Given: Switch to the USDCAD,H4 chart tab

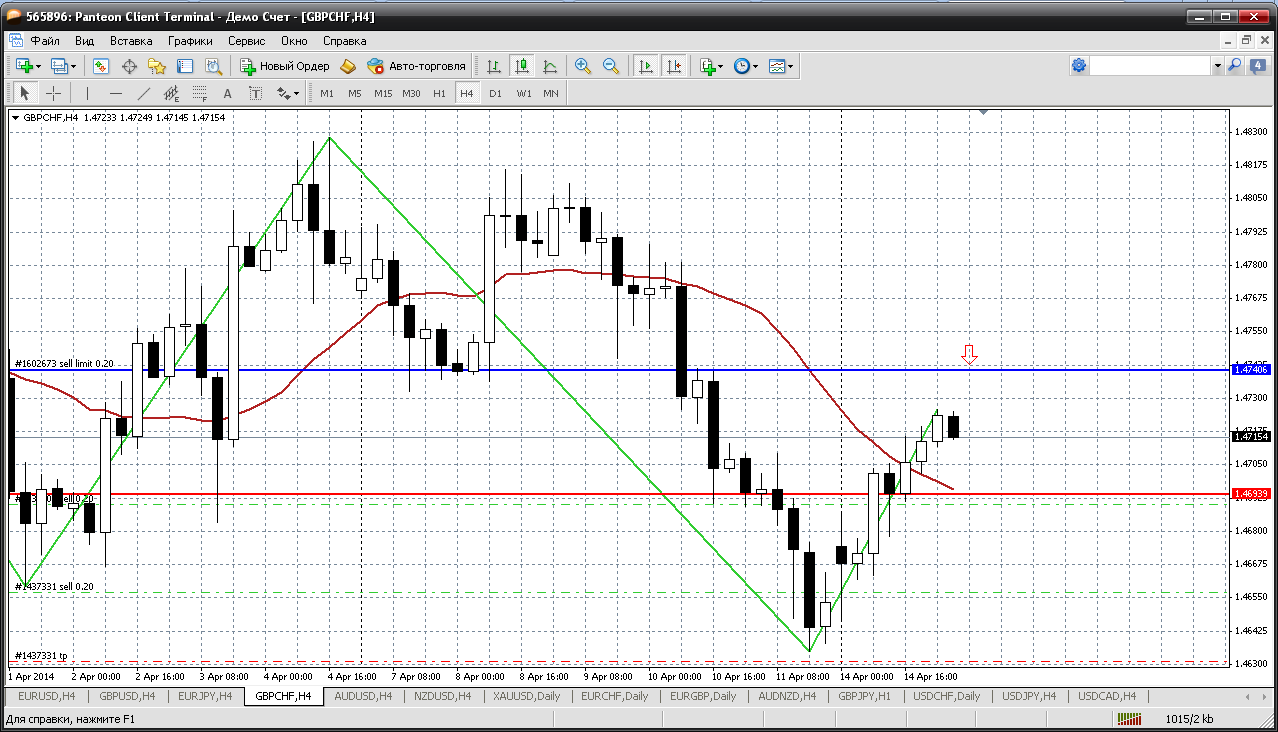Looking at the screenshot, I should (1107, 696).
